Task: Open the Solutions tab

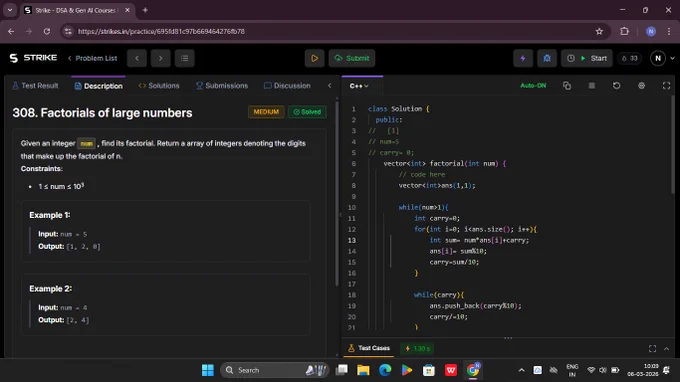Action: (159, 86)
